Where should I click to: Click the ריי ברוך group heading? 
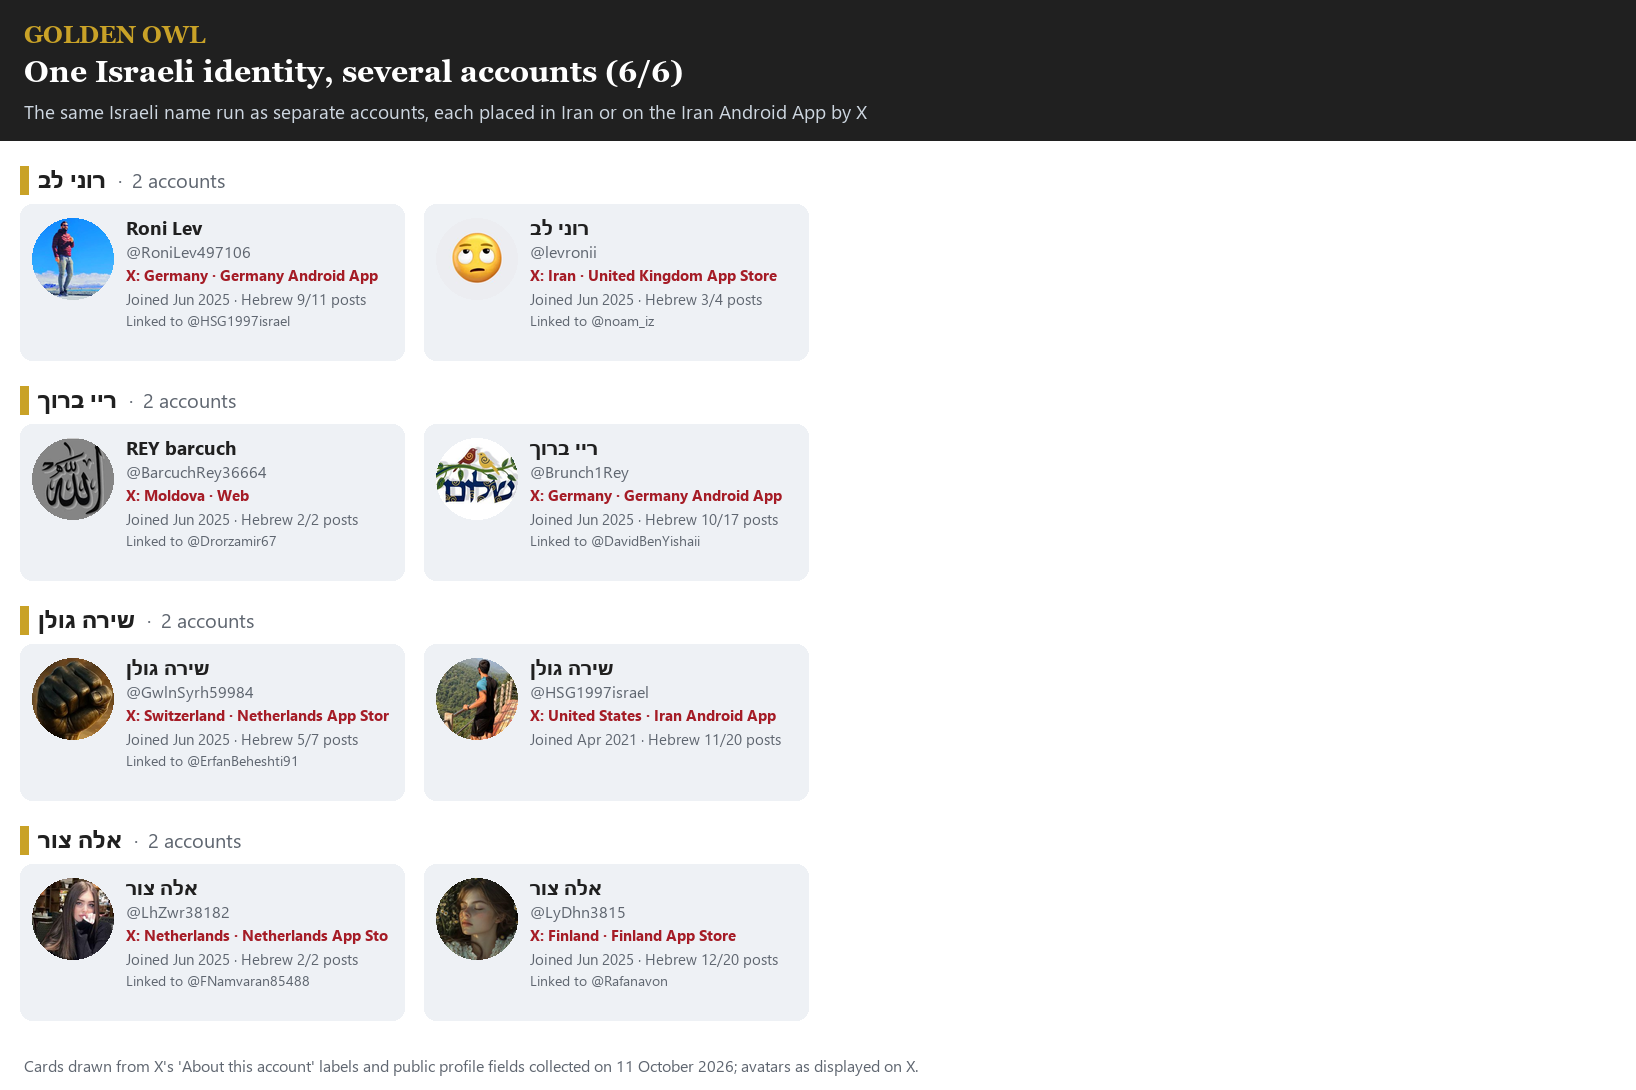(x=77, y=401)
